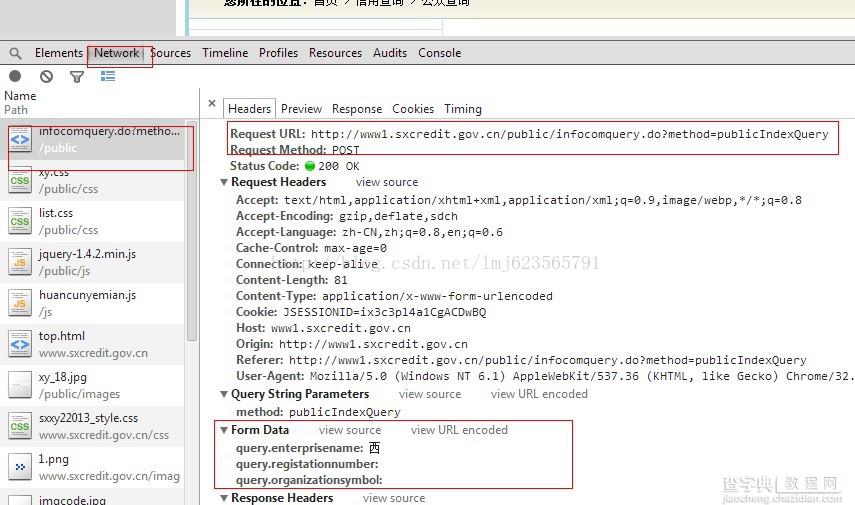Collapse the Form Data section
Image resolution: width=855 pixels, height=505 pixels.
tap(224, 430)
